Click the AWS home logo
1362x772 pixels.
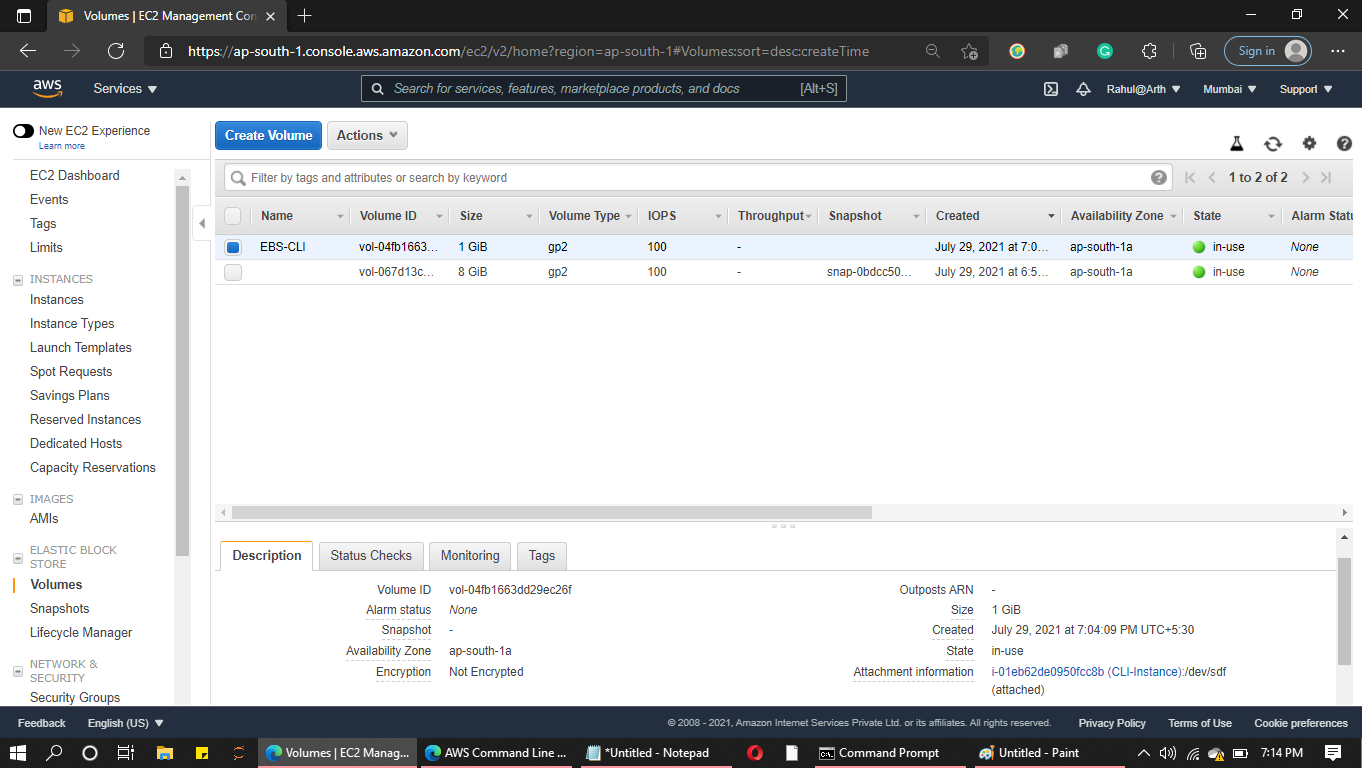(47, 88)
